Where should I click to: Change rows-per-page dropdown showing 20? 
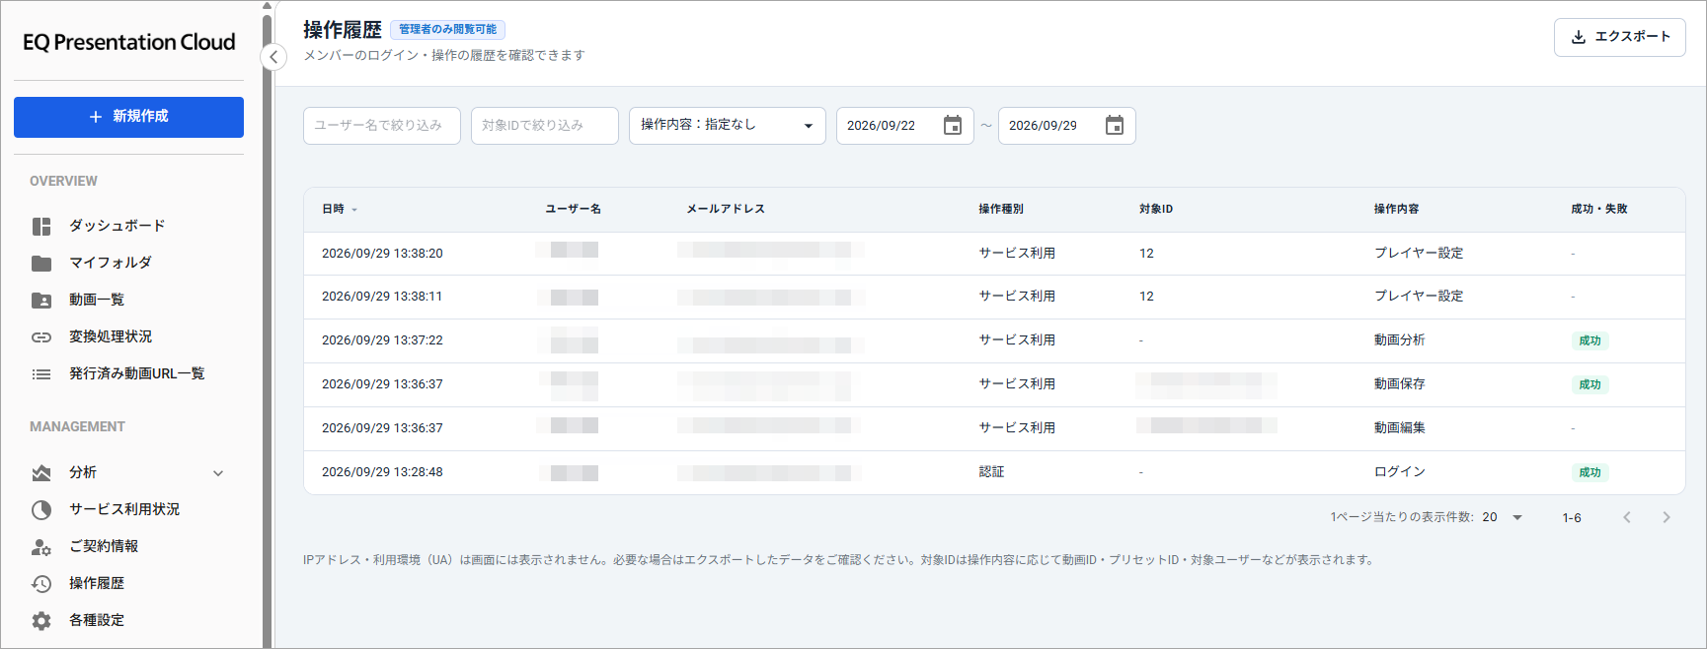1502,517
